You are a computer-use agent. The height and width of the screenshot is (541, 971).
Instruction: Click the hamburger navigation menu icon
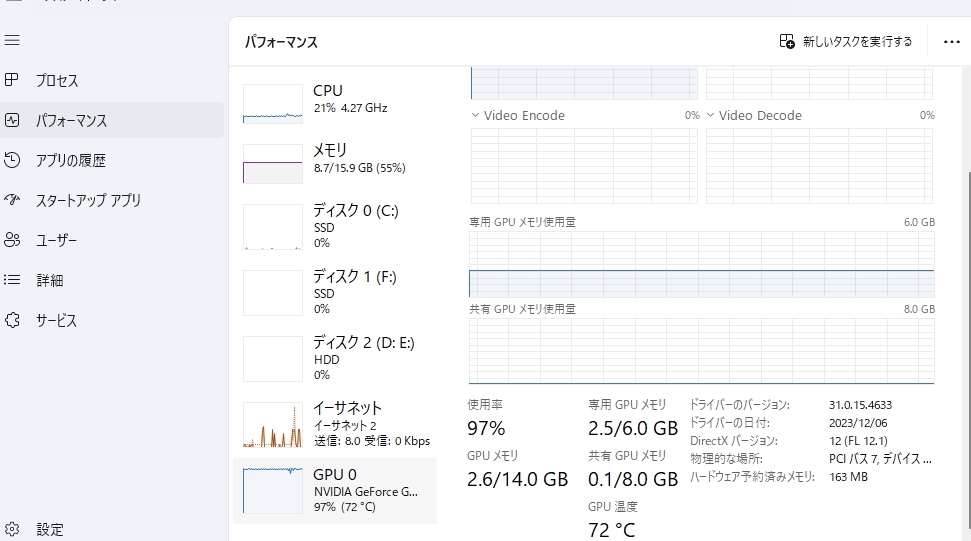pyautogui.click(x=12, y=41)
